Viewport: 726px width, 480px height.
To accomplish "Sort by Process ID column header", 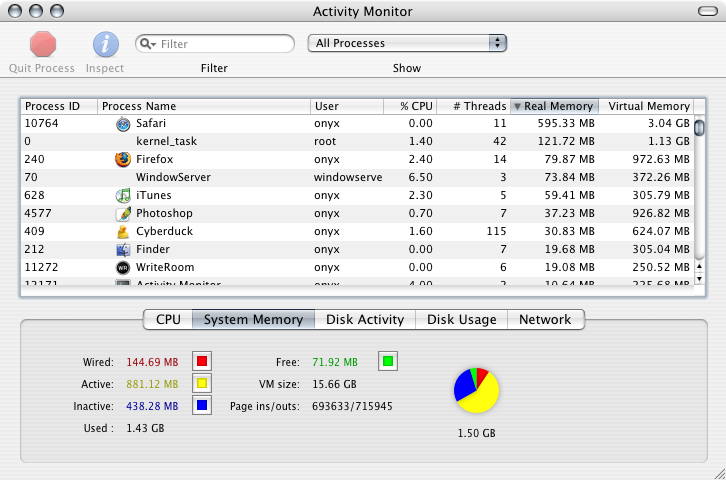I will point(59,106).
